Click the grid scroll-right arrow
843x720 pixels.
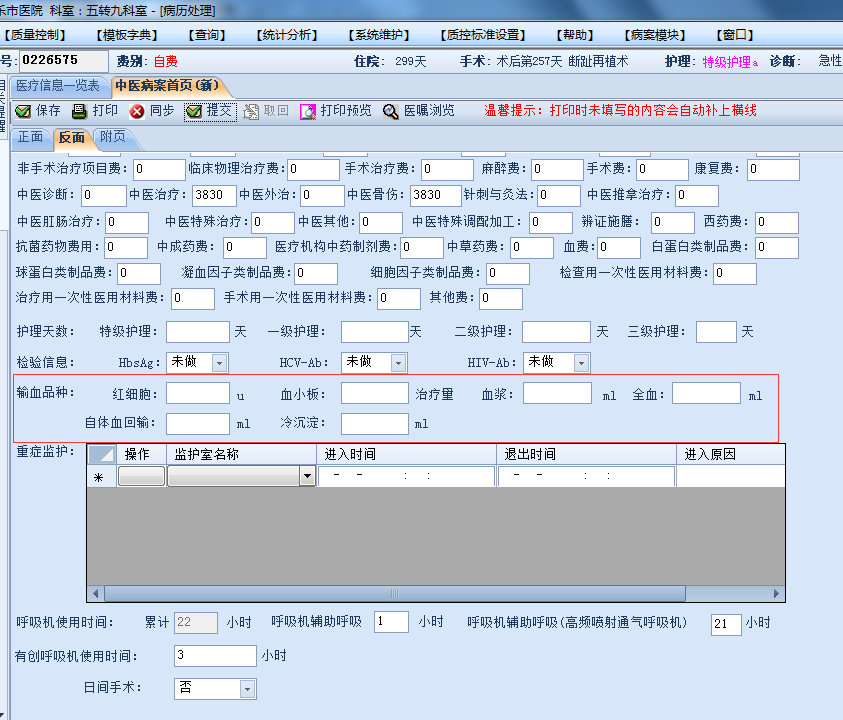pos(776,594)
